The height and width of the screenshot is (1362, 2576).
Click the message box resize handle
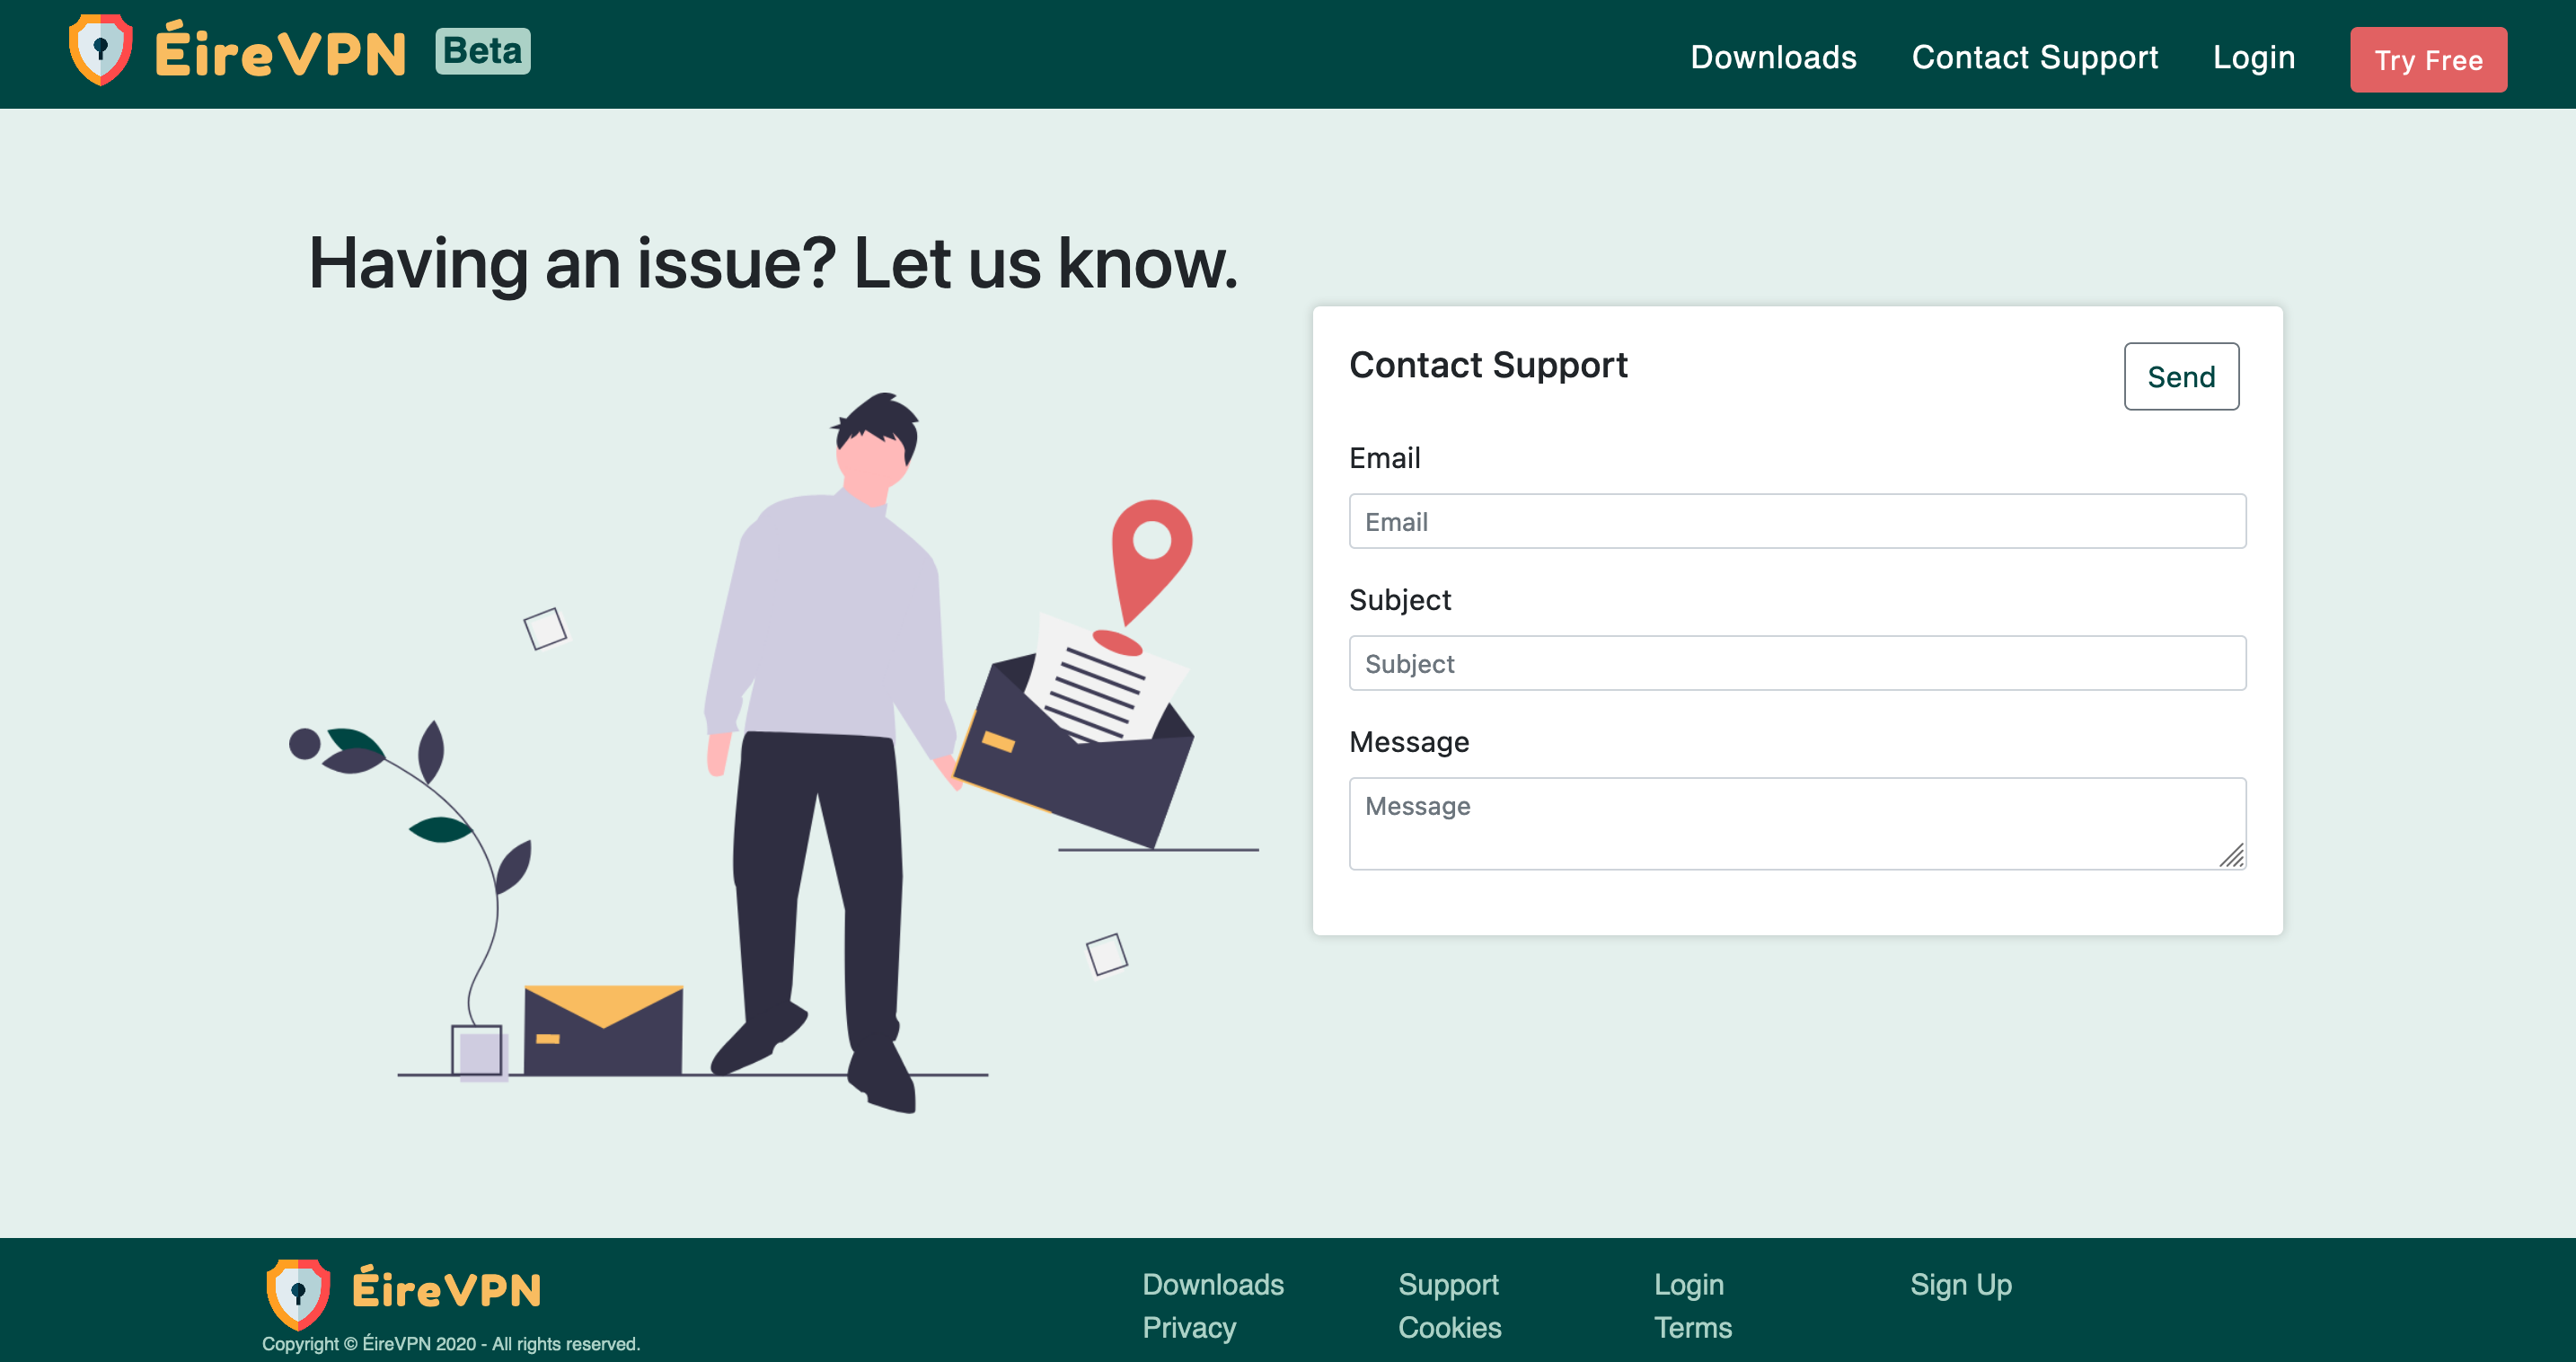tap(2232, 856)
